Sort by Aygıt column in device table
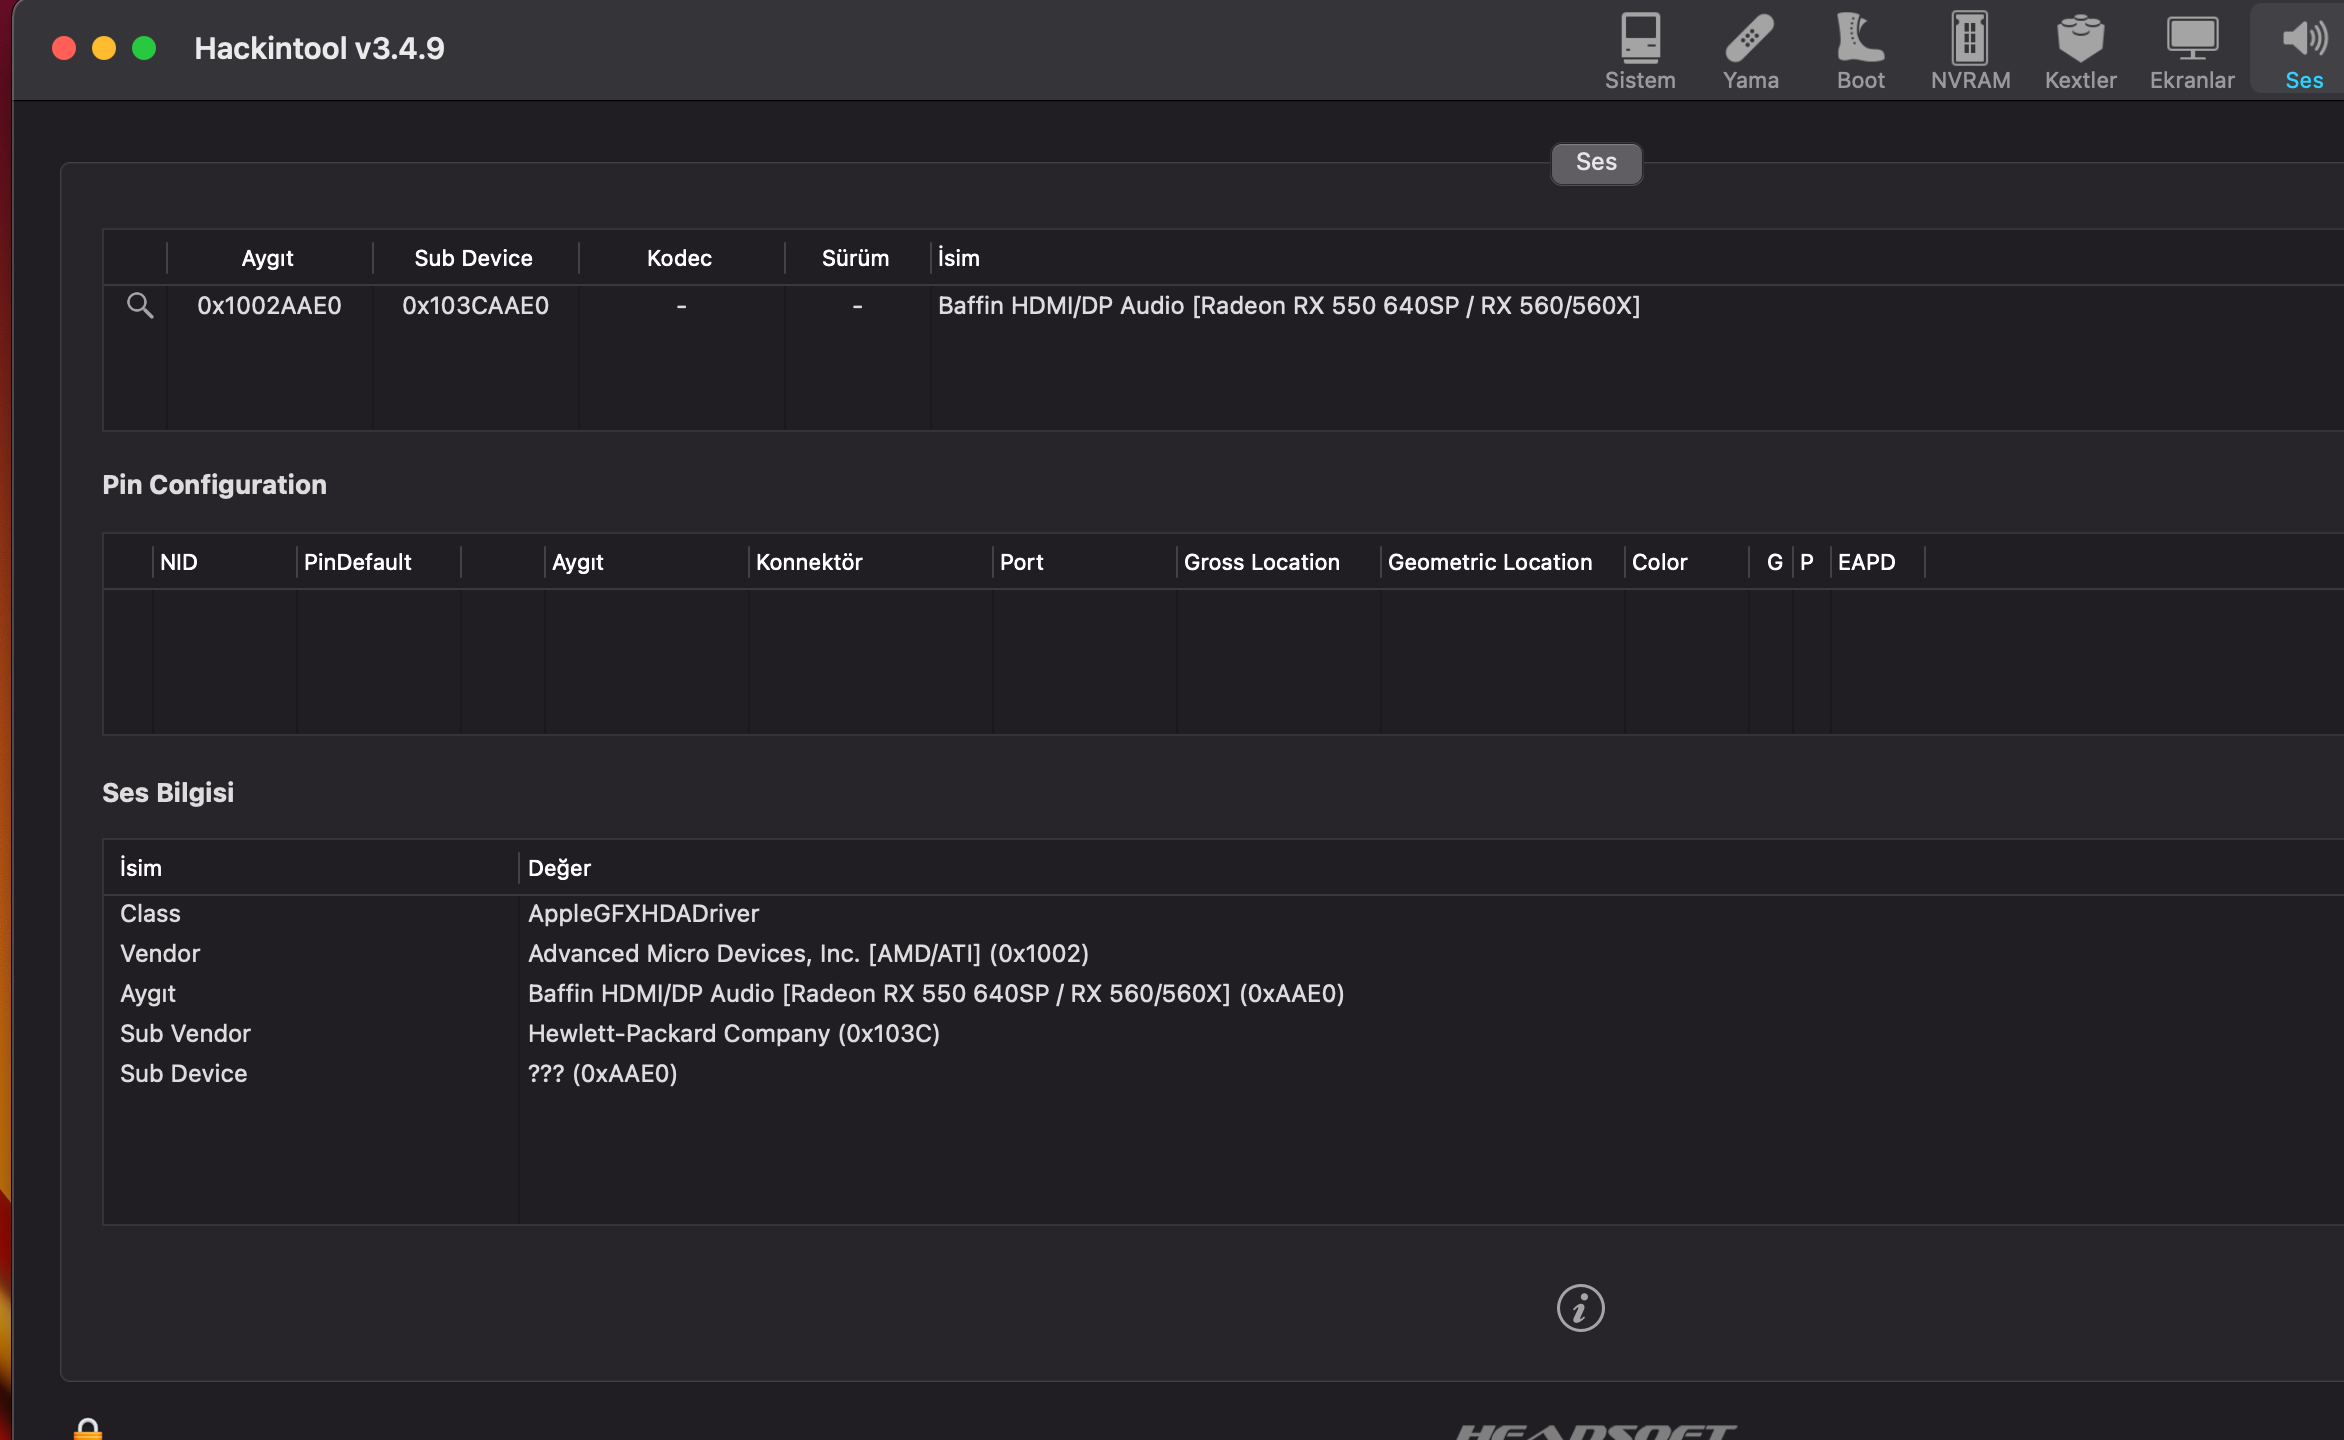Image resolution: width=2344 pixels, height=1440 pixels. [268, 258]
